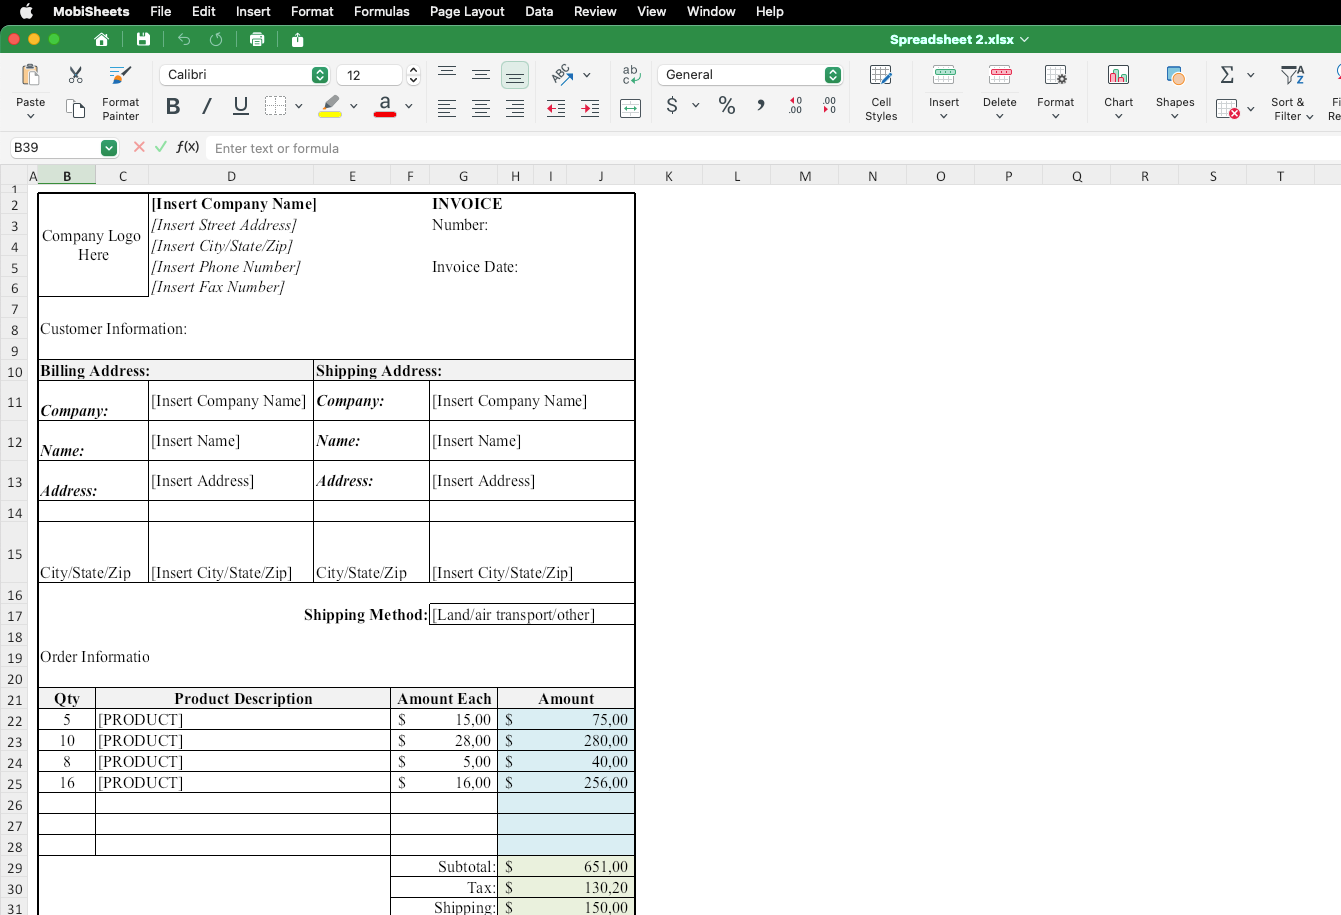Image resolution: width=1341 pixels, height=915 pixels.
Task: Click the percent style icon
Action: point(727,106)
